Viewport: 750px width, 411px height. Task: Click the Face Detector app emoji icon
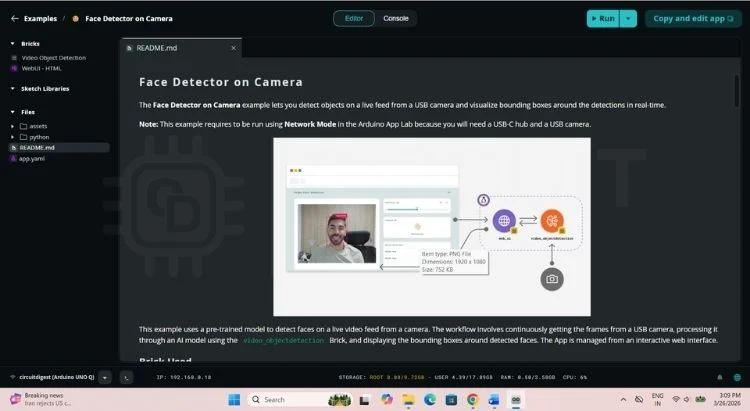point(76,19)
